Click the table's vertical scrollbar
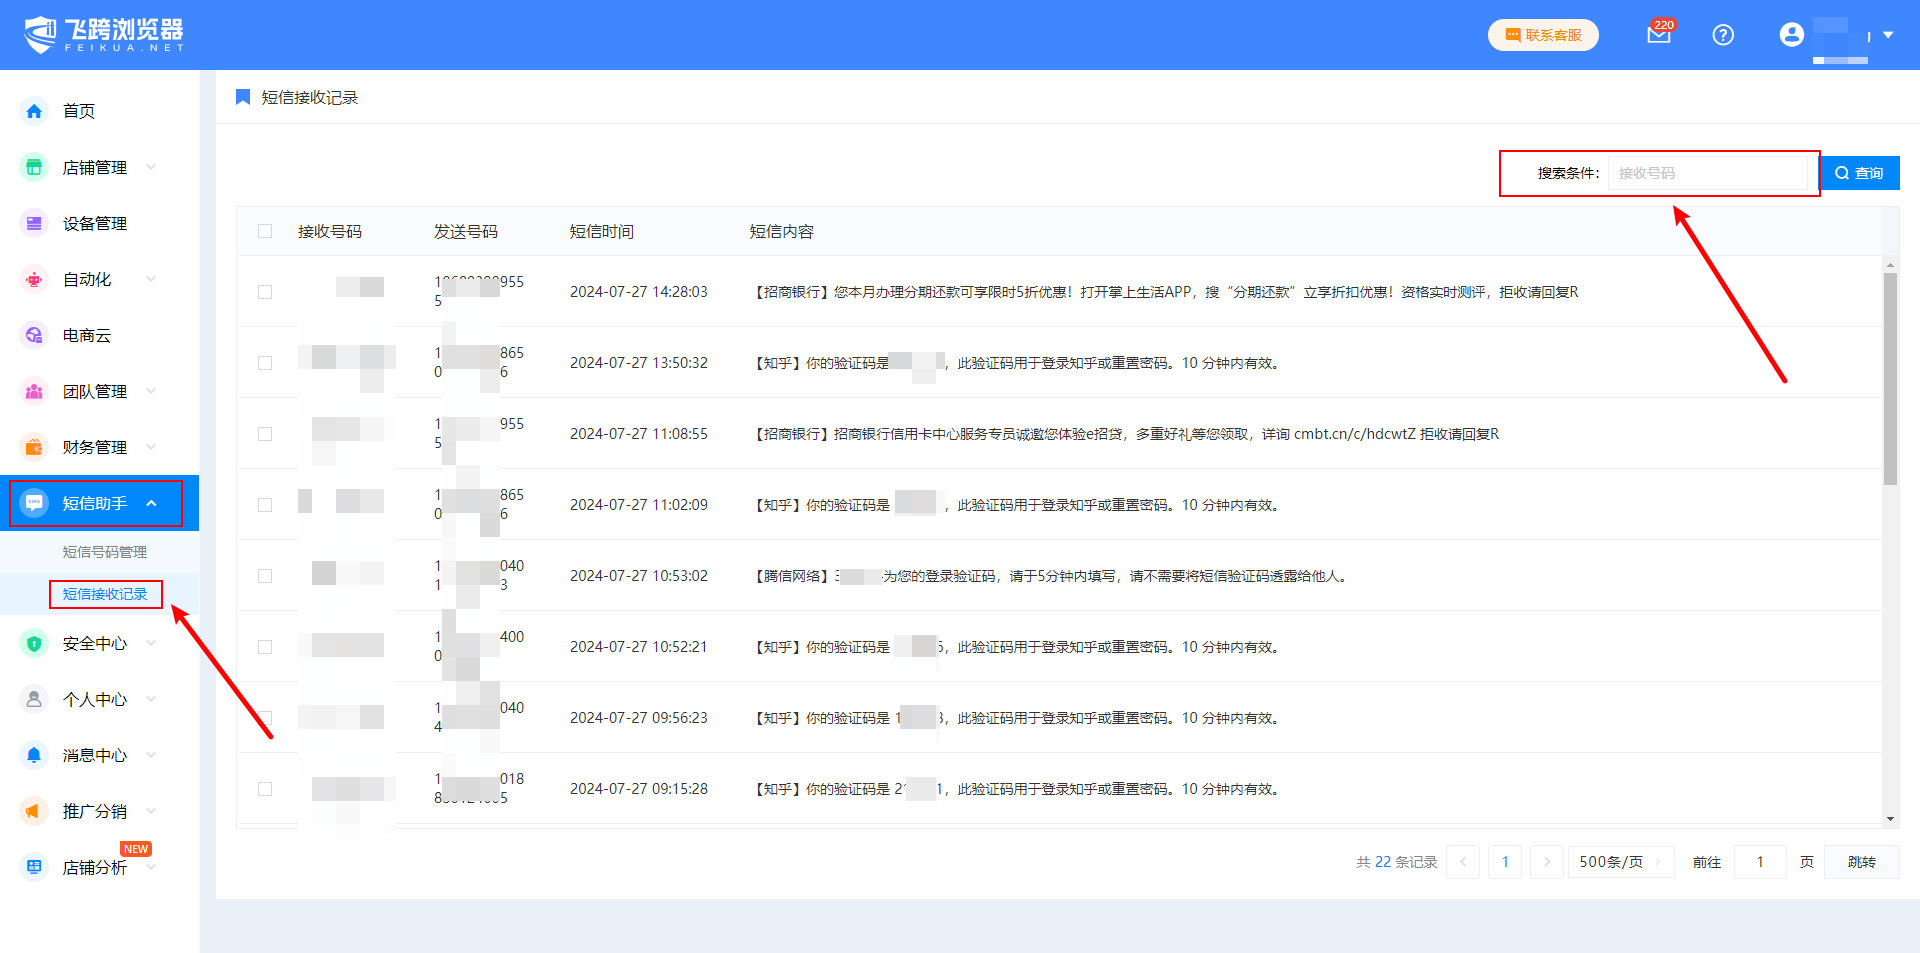The height and width of the screenshot is (953, 1920). (1889, 380)
